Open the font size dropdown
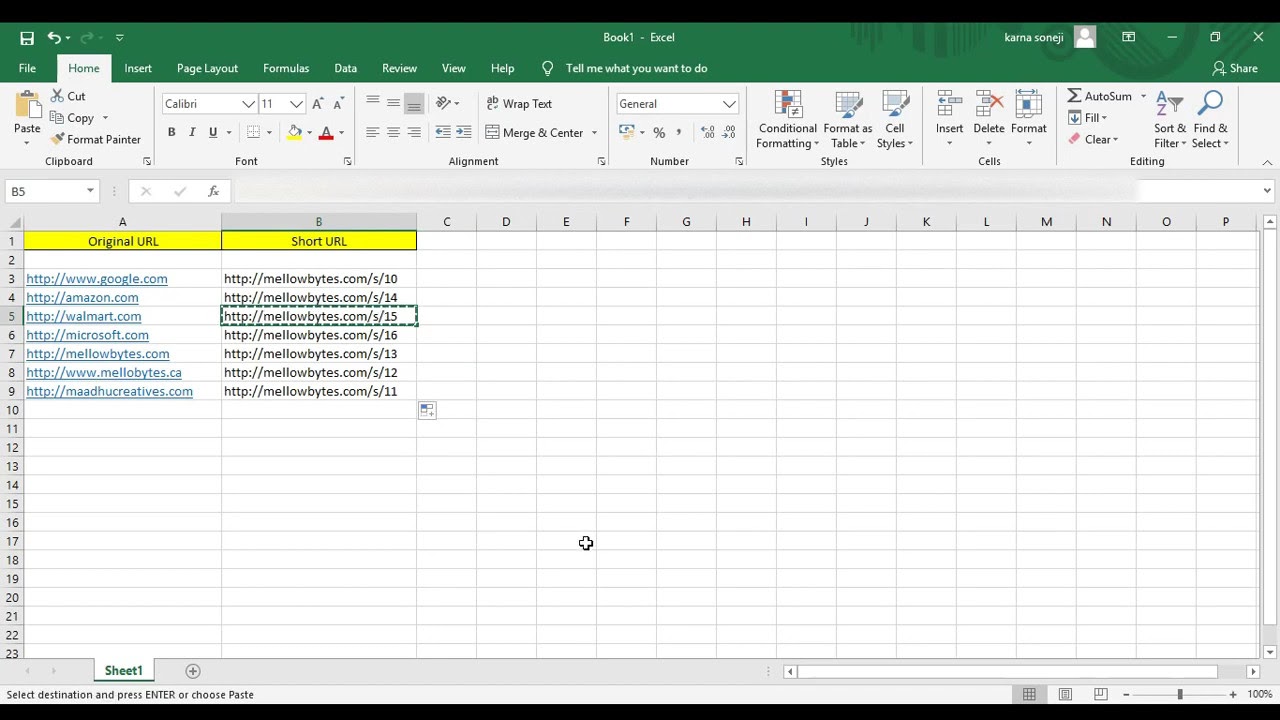The height and width of the screenshot is (720, 1280). [296, 104]
